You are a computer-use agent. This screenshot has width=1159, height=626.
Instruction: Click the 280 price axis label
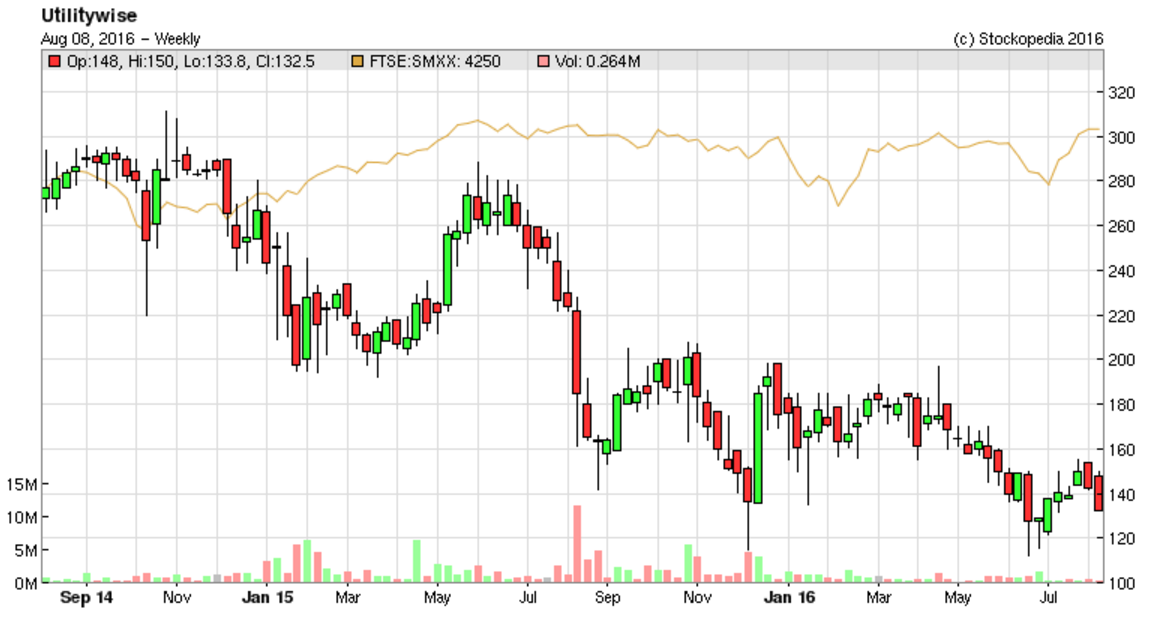1121,182
